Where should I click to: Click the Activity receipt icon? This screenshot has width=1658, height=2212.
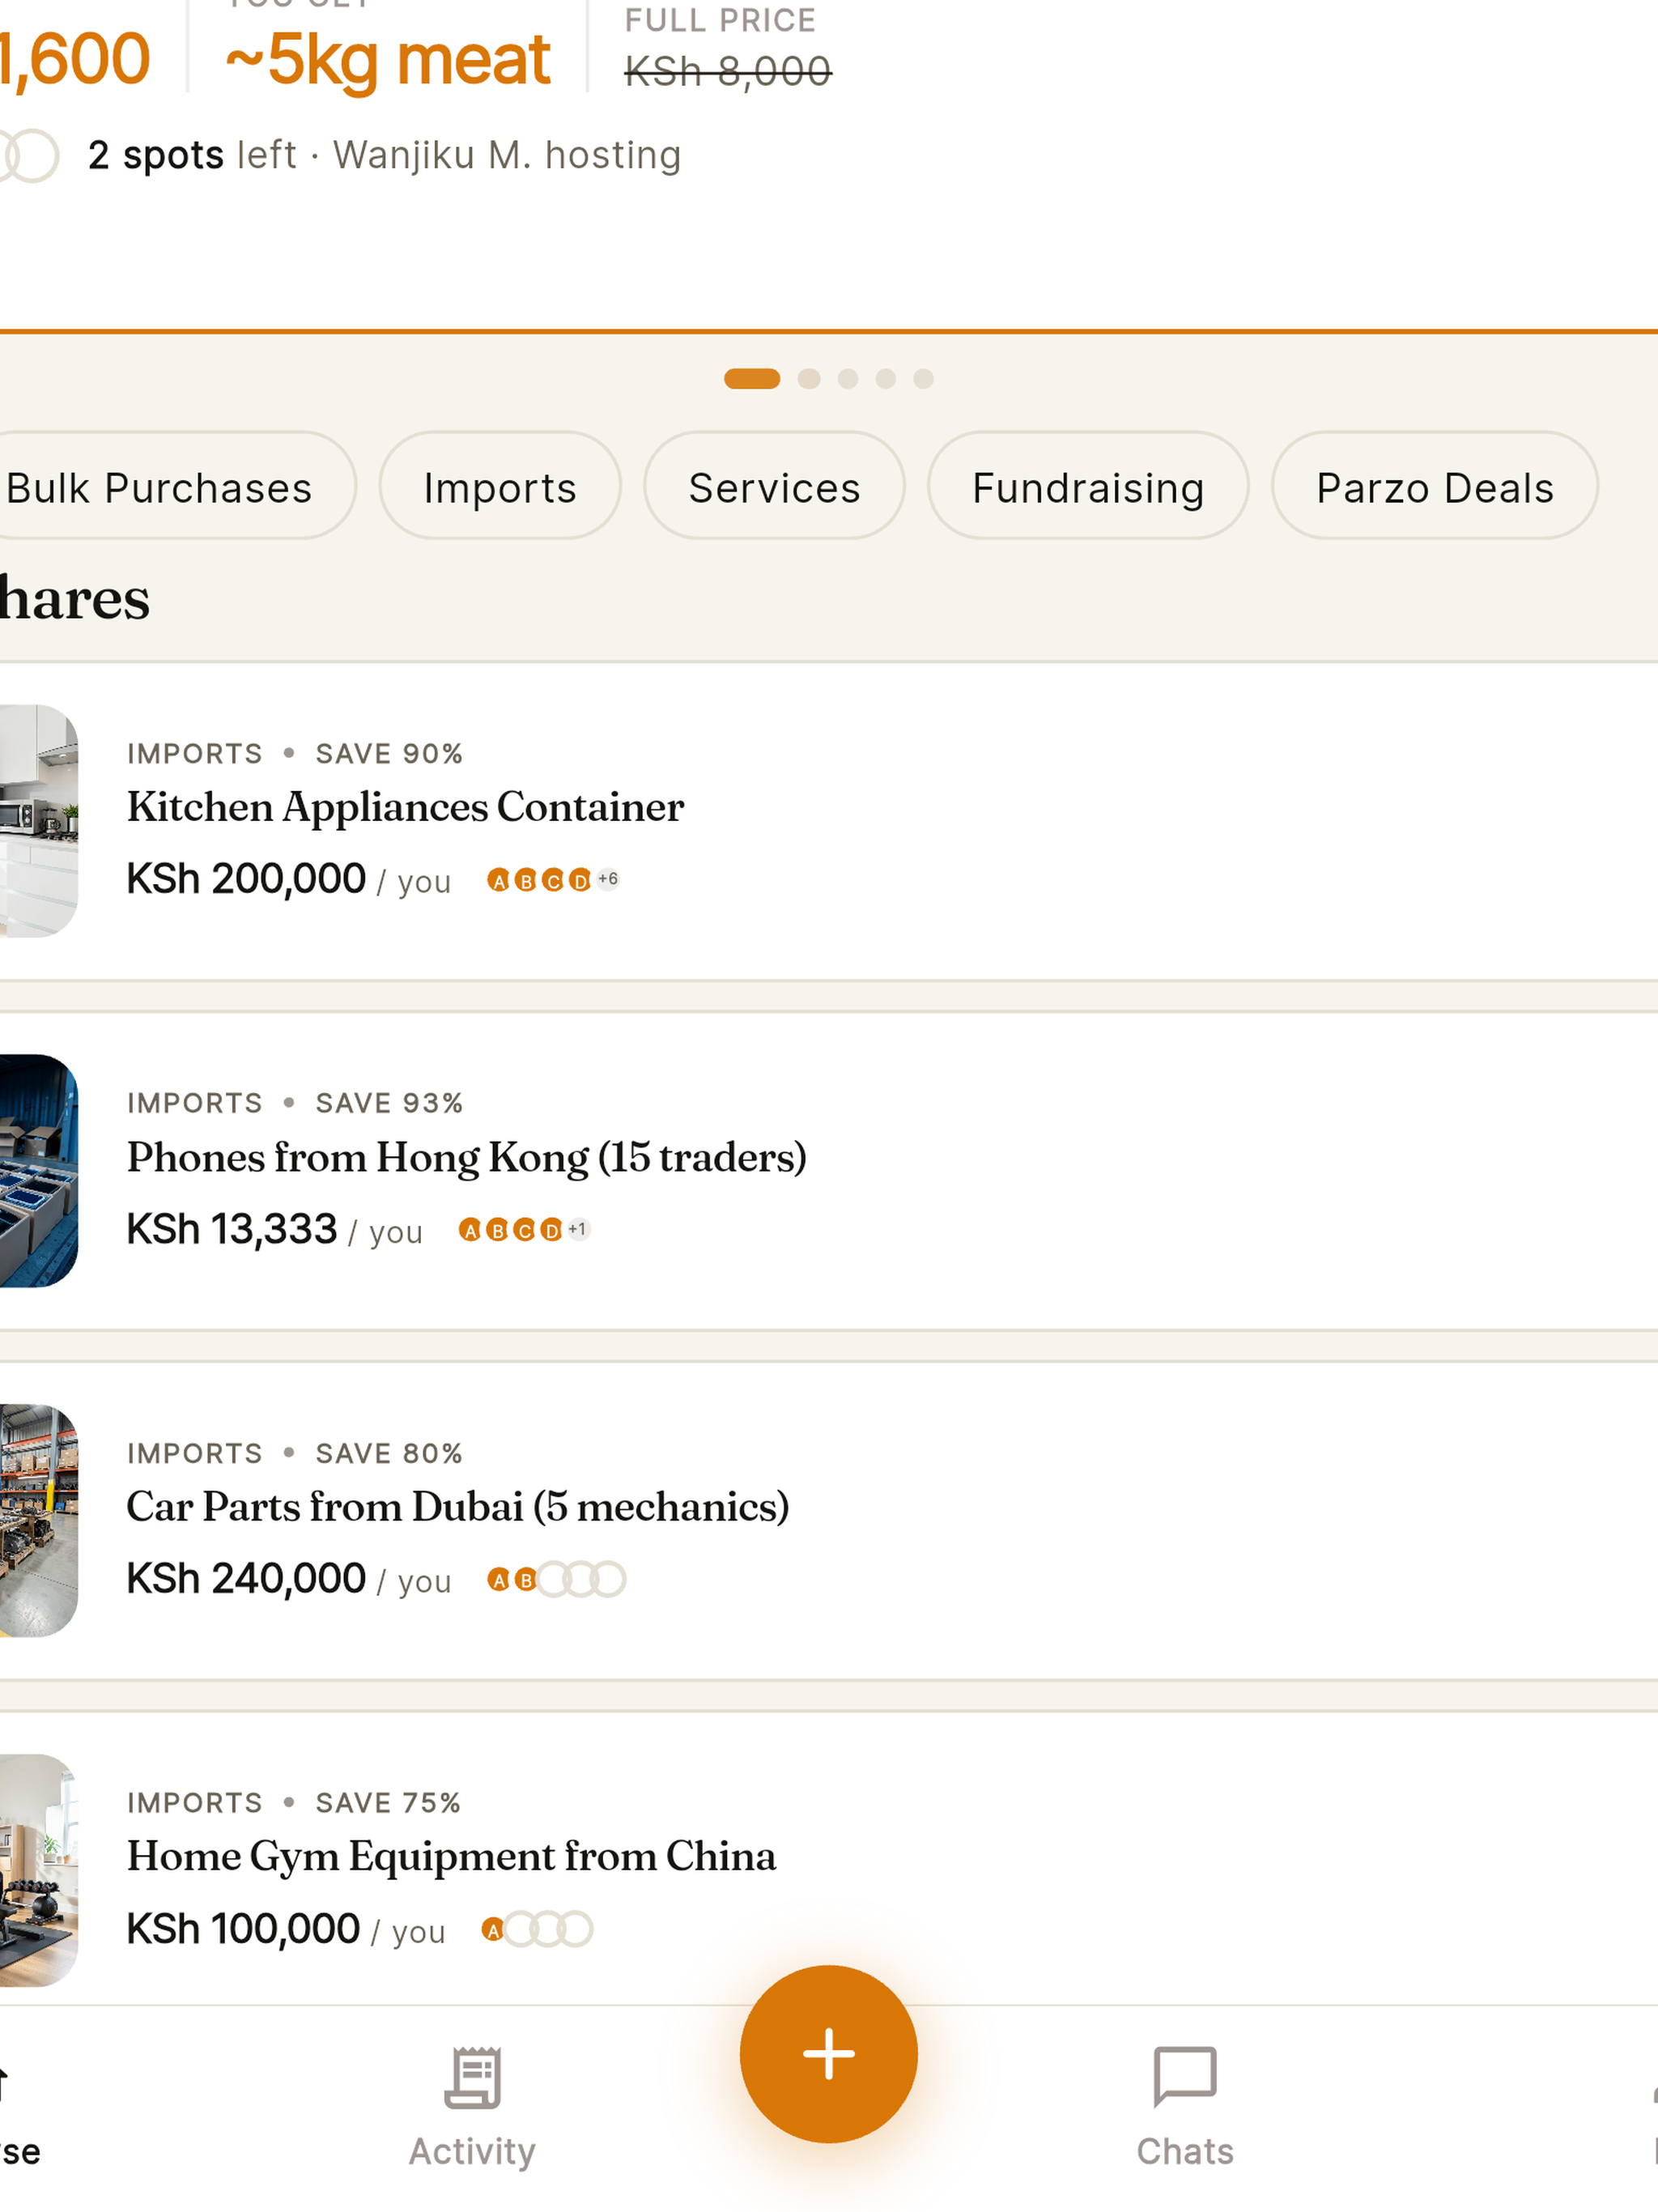472,2076
